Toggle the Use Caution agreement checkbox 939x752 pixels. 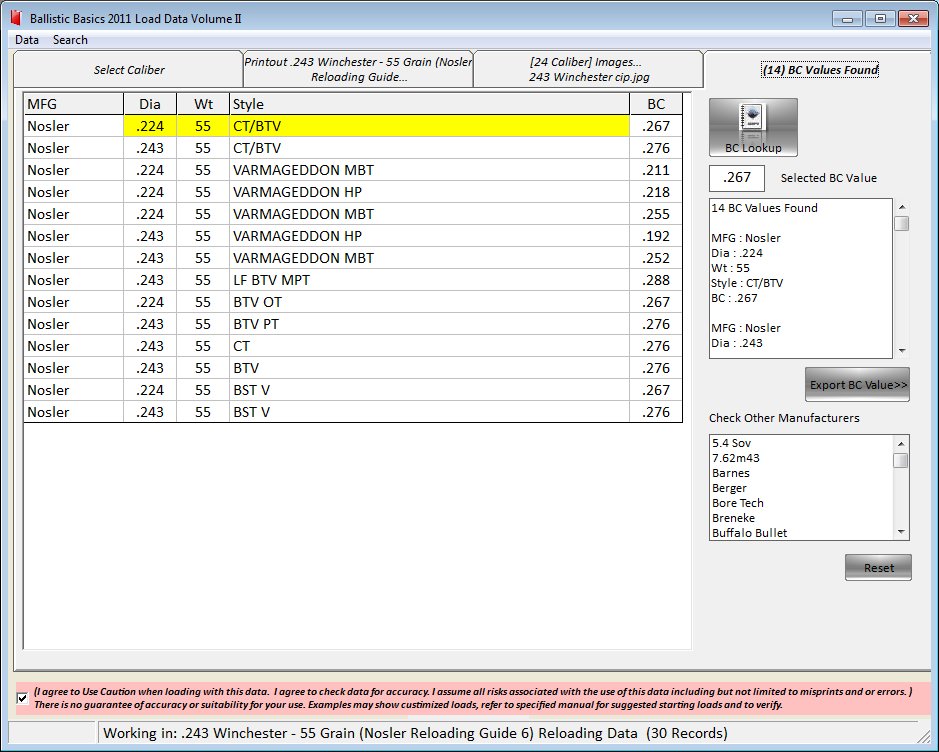[23, 697]
